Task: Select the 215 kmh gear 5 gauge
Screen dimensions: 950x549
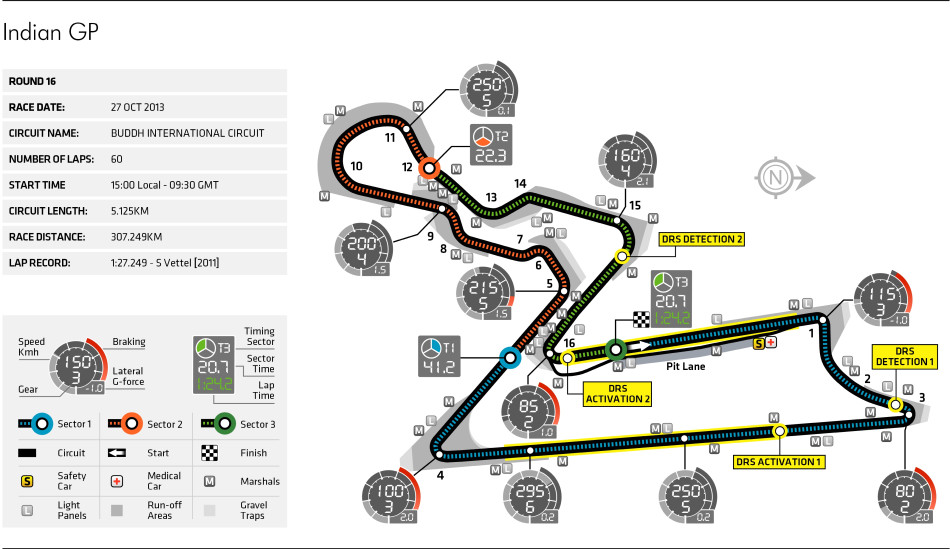Action: [485, 293]
